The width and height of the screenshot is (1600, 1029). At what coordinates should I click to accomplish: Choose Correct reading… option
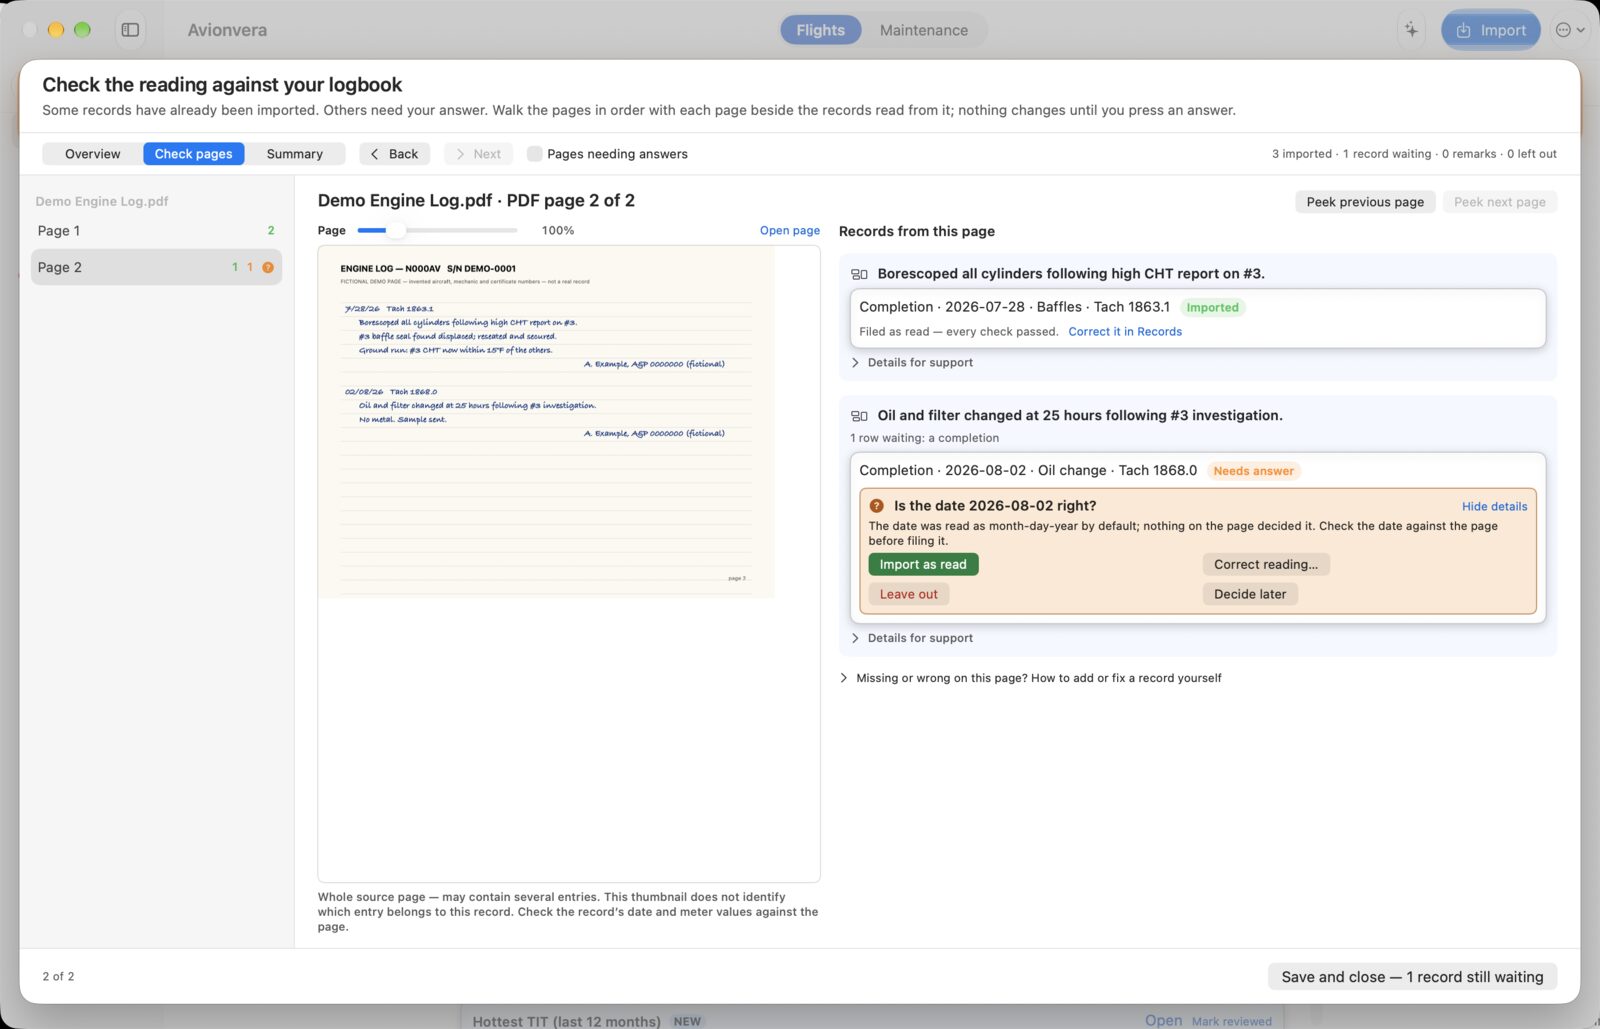(1266, 565)
